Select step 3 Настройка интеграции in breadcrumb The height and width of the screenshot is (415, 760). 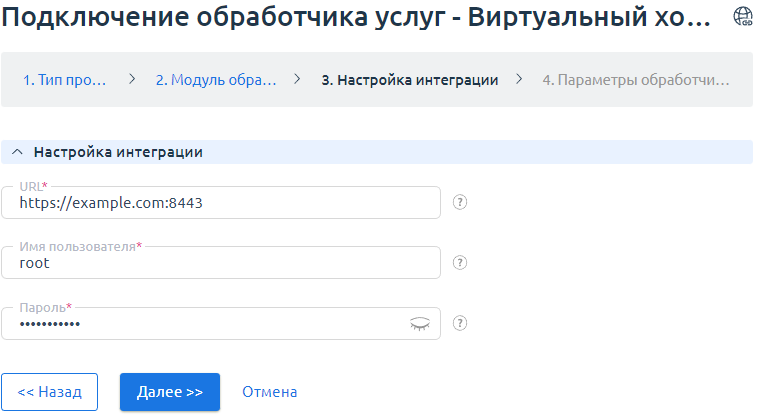point(410,80)
